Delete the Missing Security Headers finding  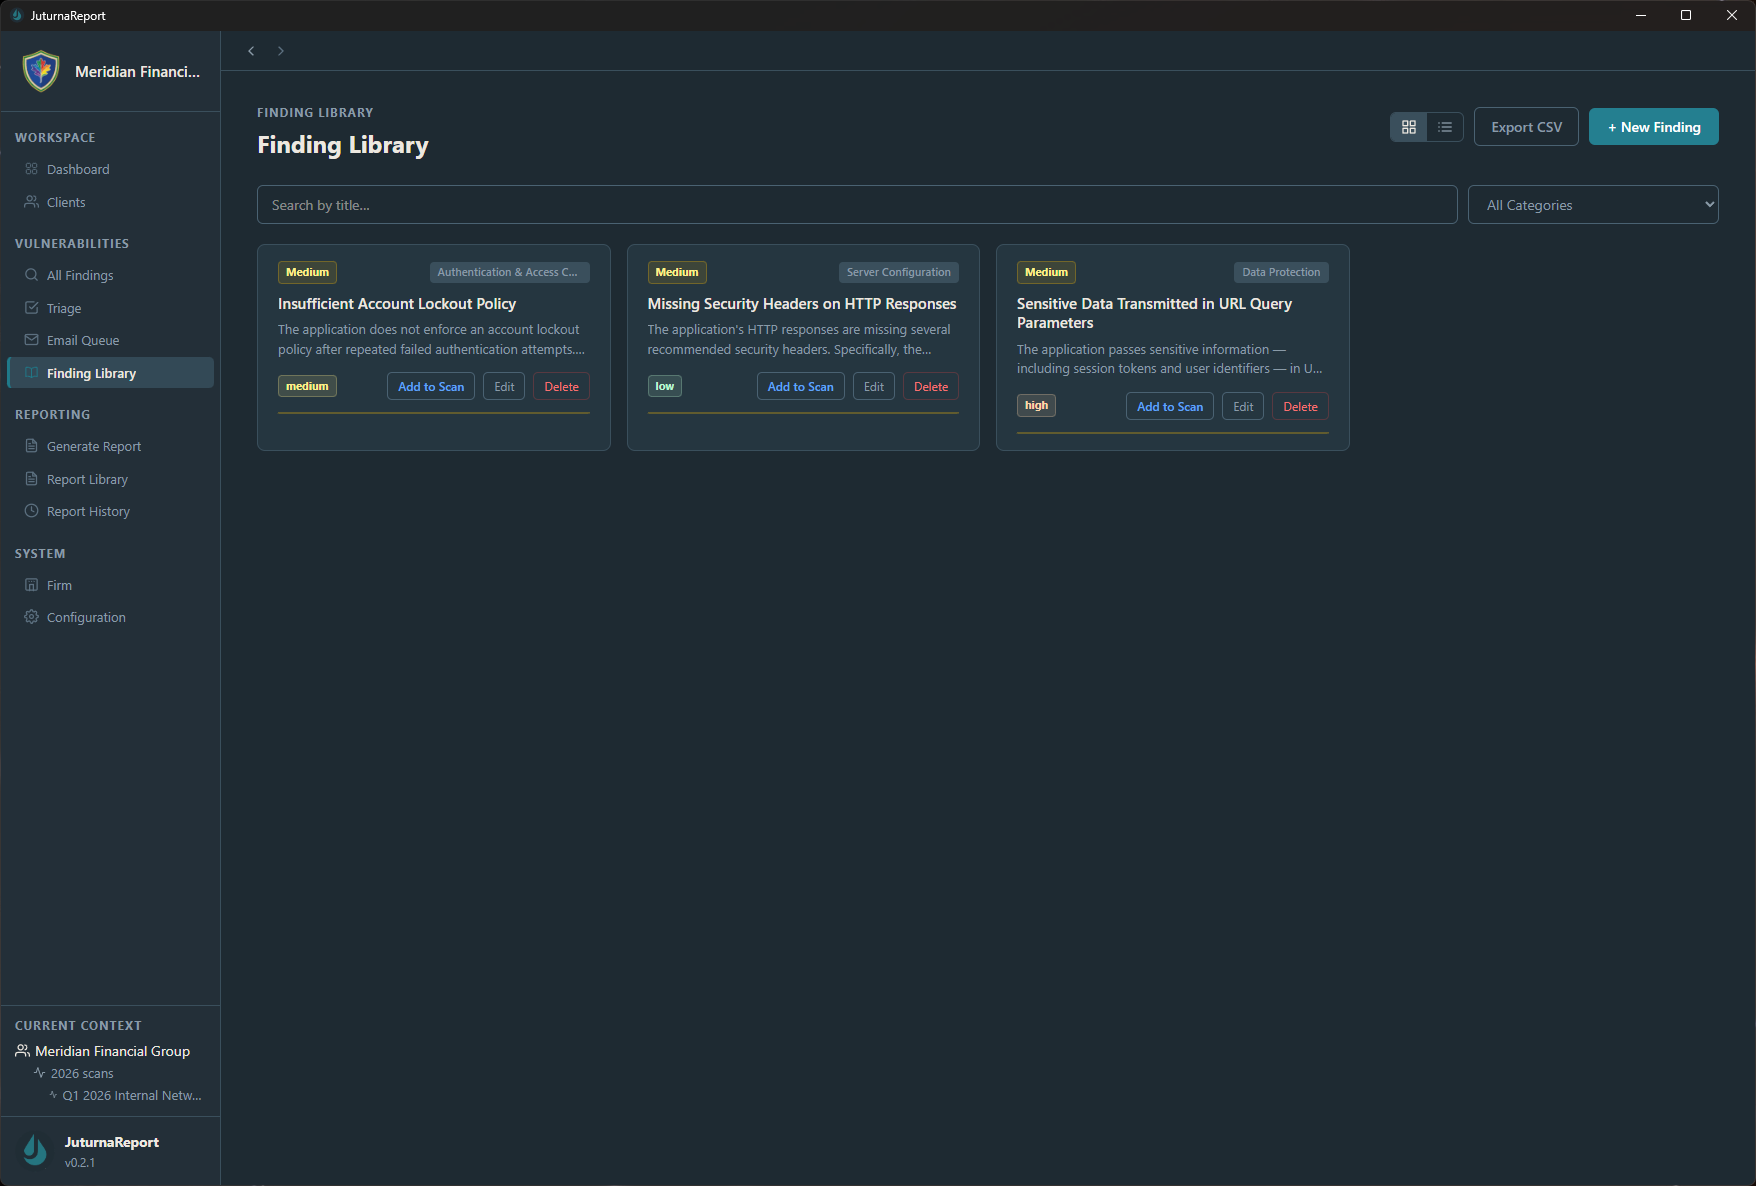(930, 386)
